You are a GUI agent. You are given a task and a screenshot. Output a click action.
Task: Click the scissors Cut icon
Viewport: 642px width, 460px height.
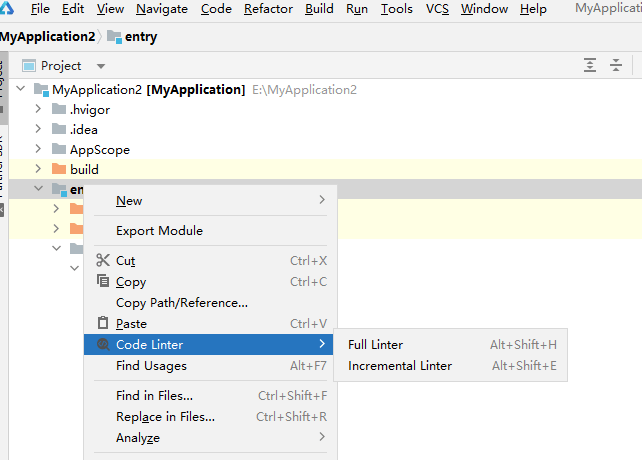103,260
